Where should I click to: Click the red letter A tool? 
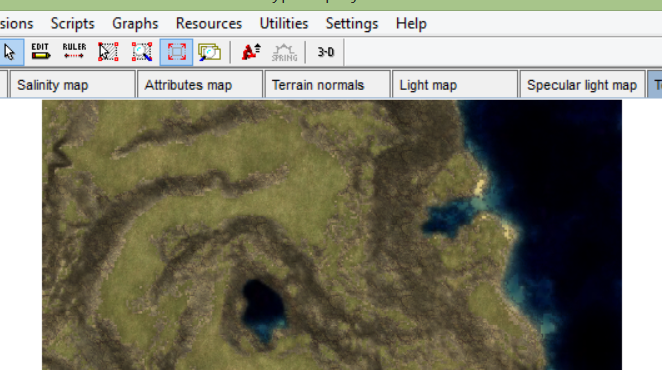coord(251,52)
